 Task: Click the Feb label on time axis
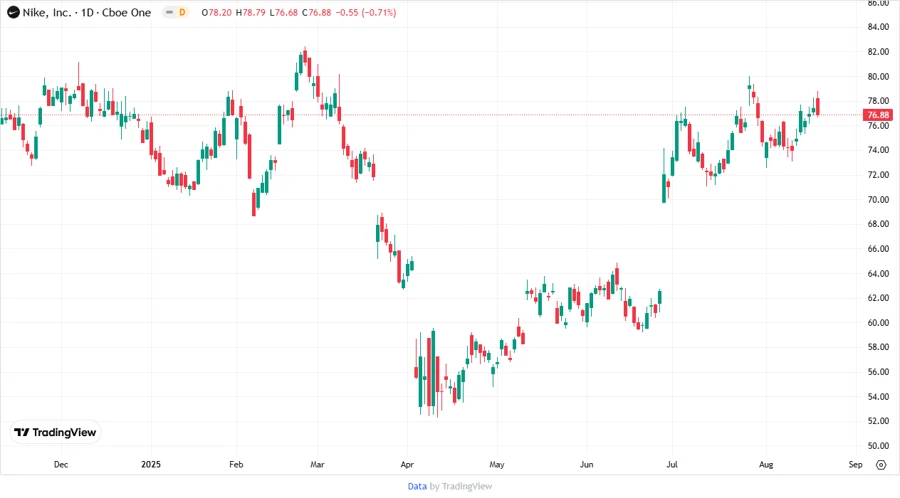pos(236,465)
